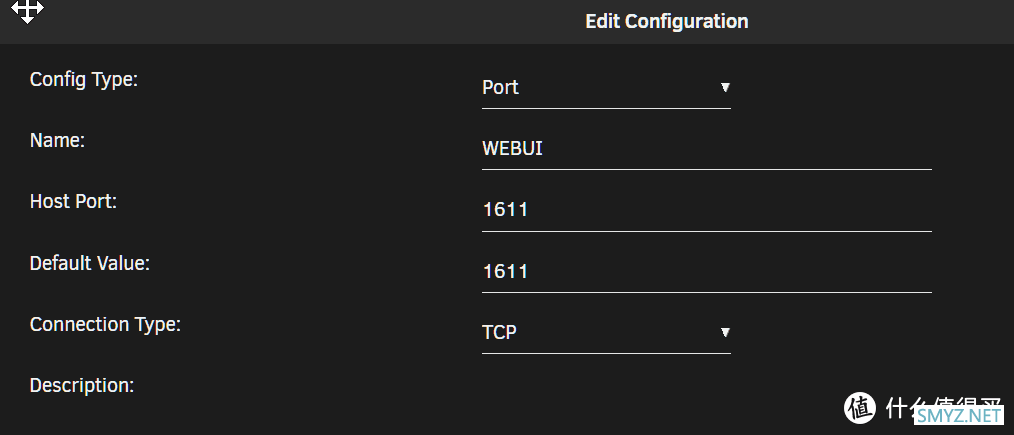Click the Description label

point(82,386)
